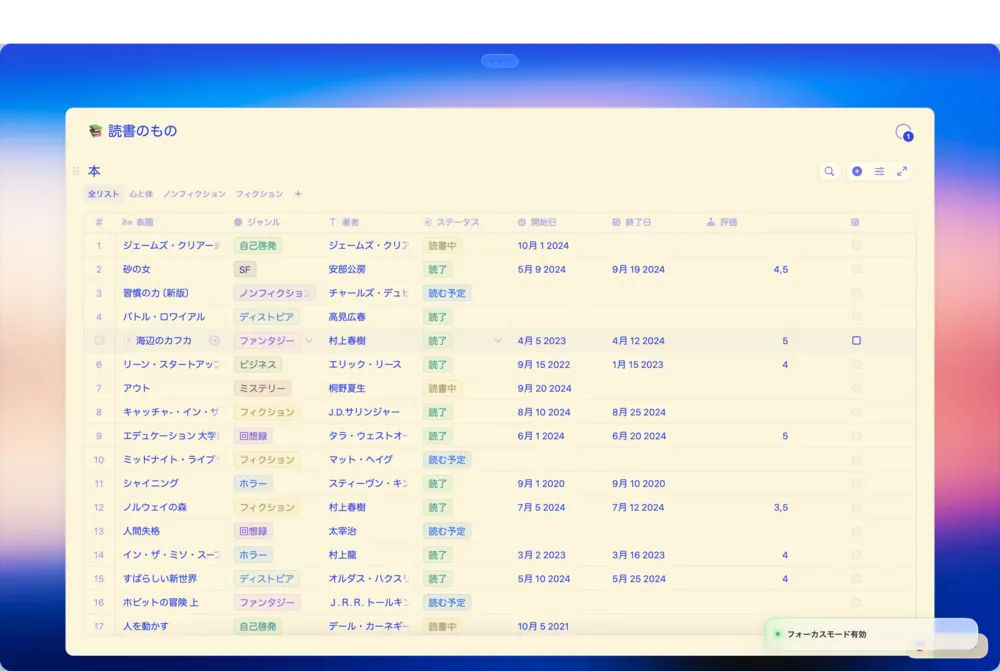Open the ミステリー genre tag in アウト row
The width and height of the screenshot is (1000, 671).
click(x=262, y=388)
